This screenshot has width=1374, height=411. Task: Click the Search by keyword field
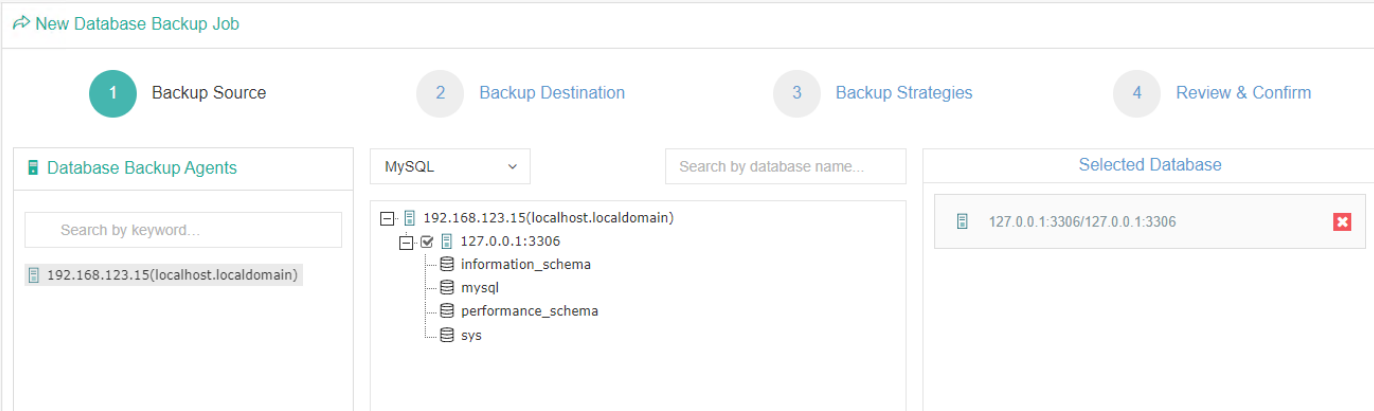183,230
